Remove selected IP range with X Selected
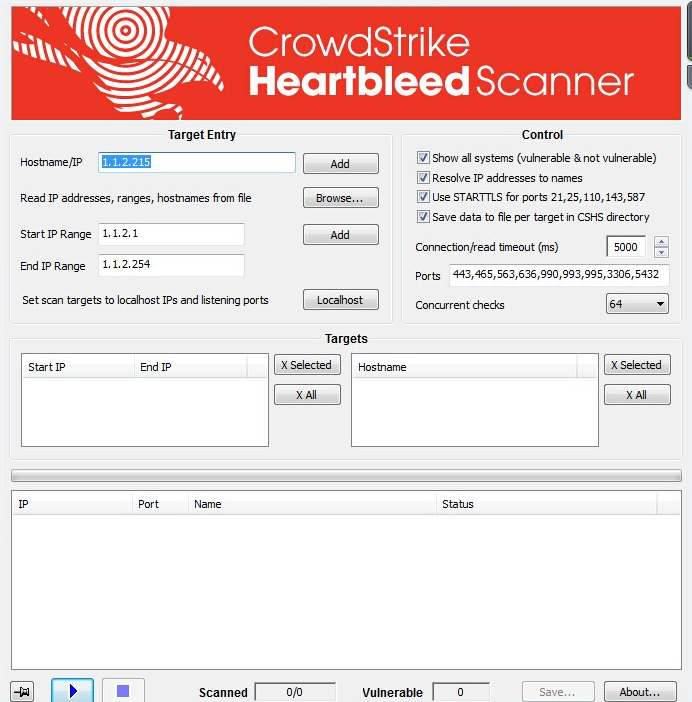The width and height of the screenshot is (692, 702). [307, 365]
